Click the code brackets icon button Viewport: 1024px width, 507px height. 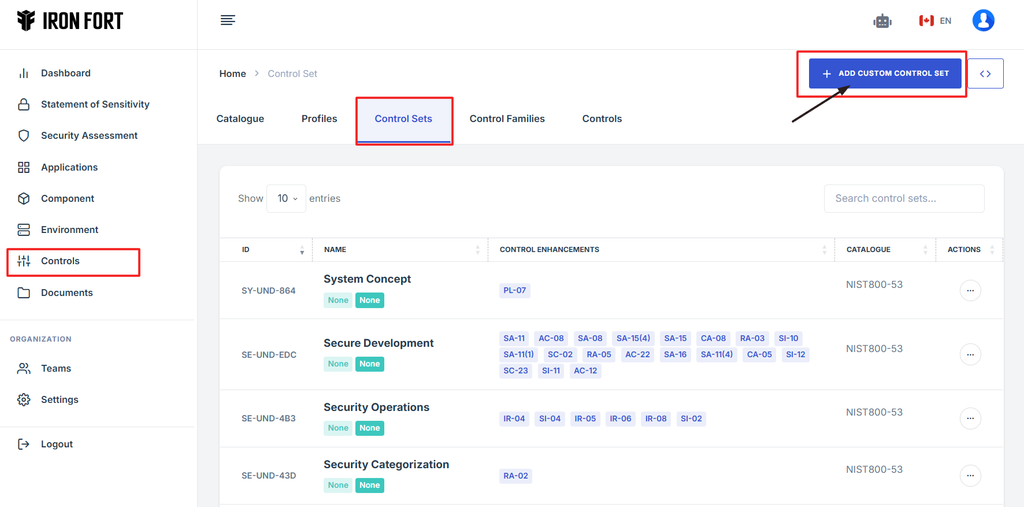click(x=986, y=73)
